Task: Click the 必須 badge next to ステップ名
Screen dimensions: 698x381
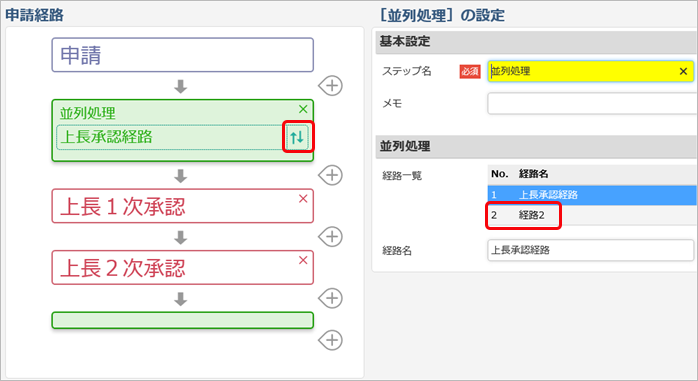Action: (470, 71)
